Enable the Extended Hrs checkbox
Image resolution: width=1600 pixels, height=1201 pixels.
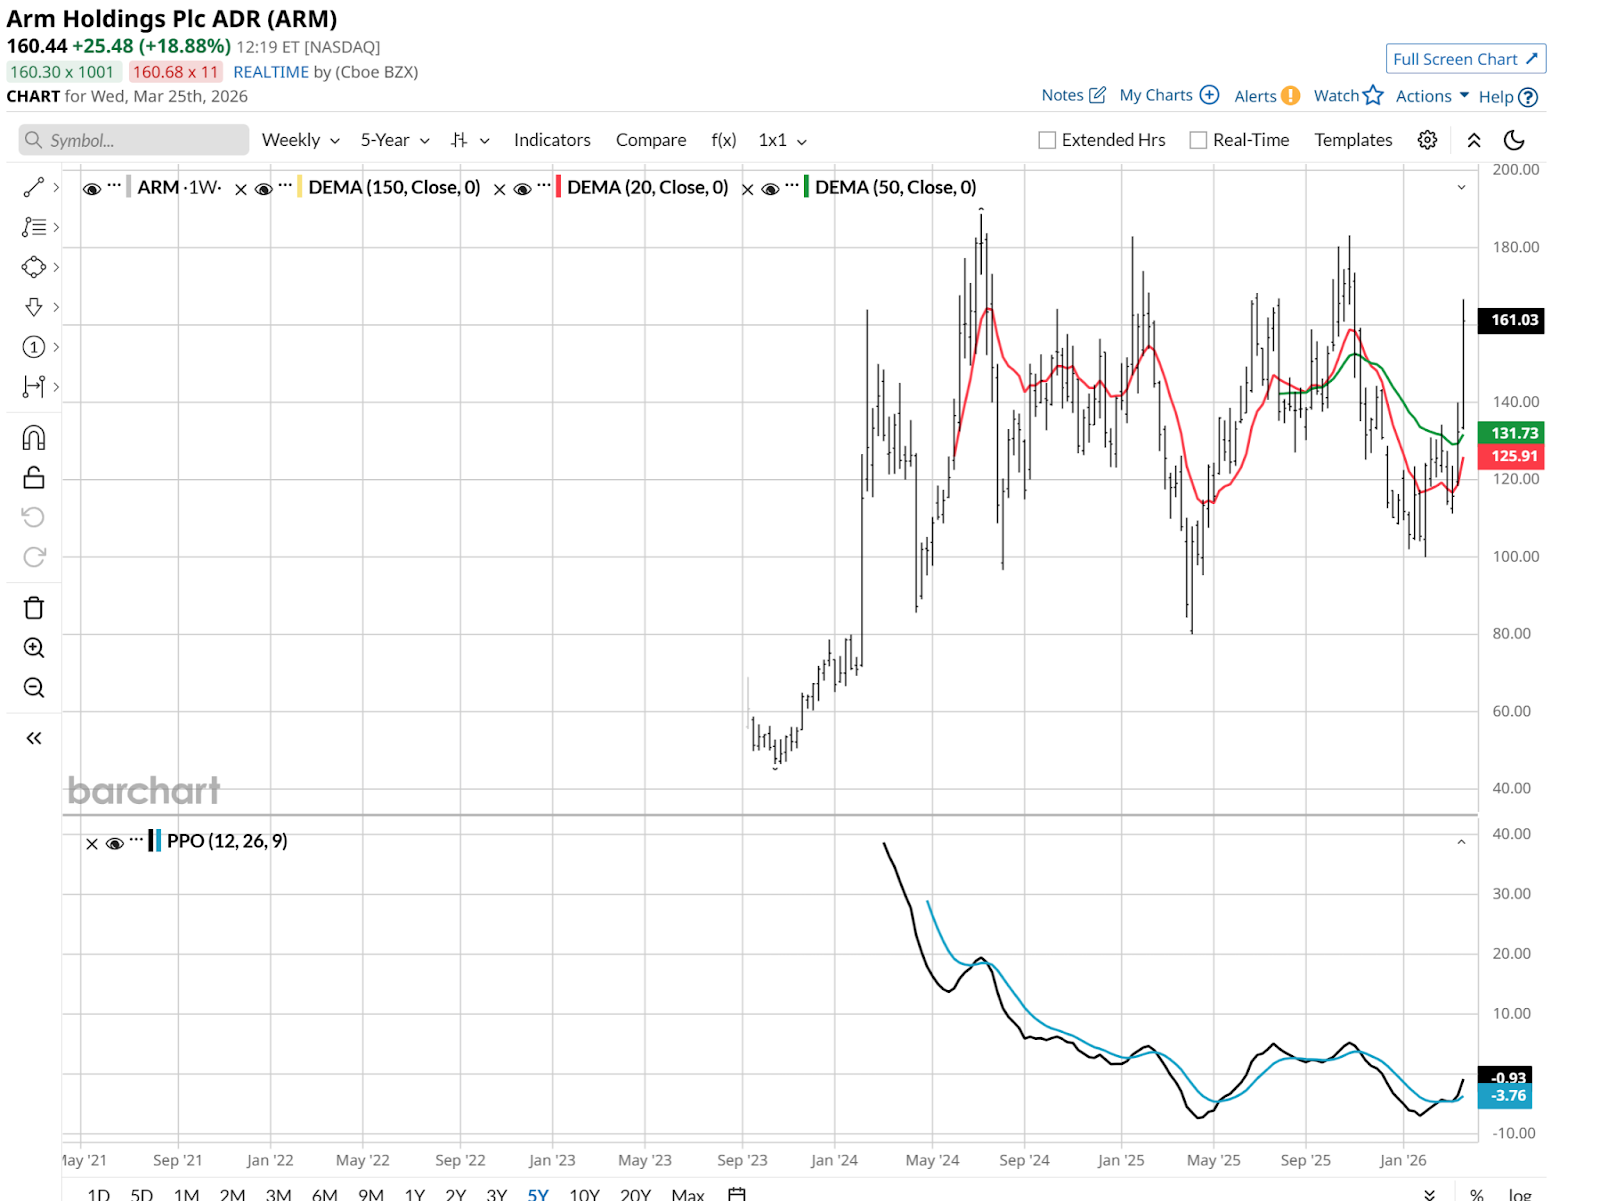pyautogui.click(x=1047, y=140)
